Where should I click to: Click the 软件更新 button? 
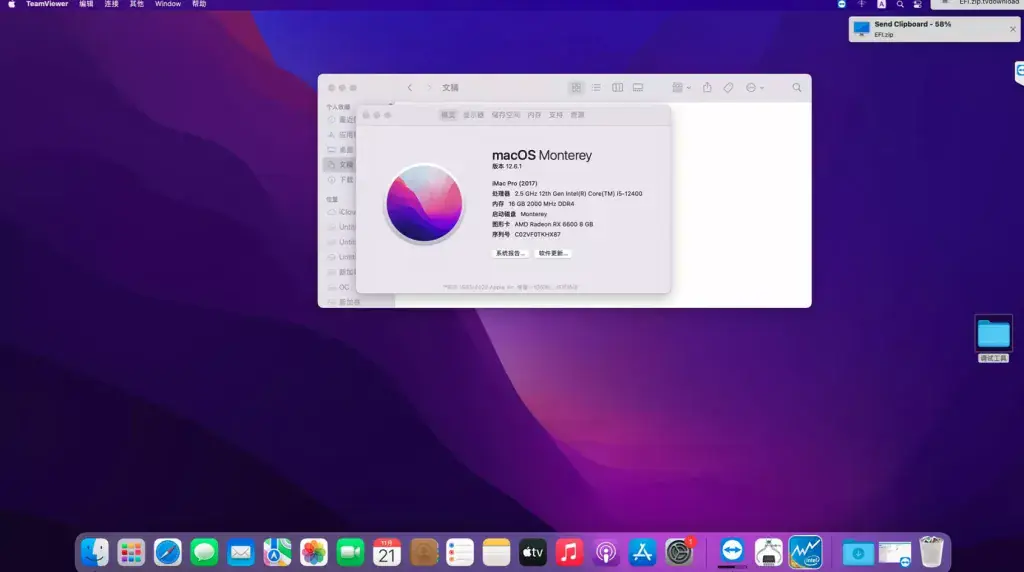tap(553, 253)
